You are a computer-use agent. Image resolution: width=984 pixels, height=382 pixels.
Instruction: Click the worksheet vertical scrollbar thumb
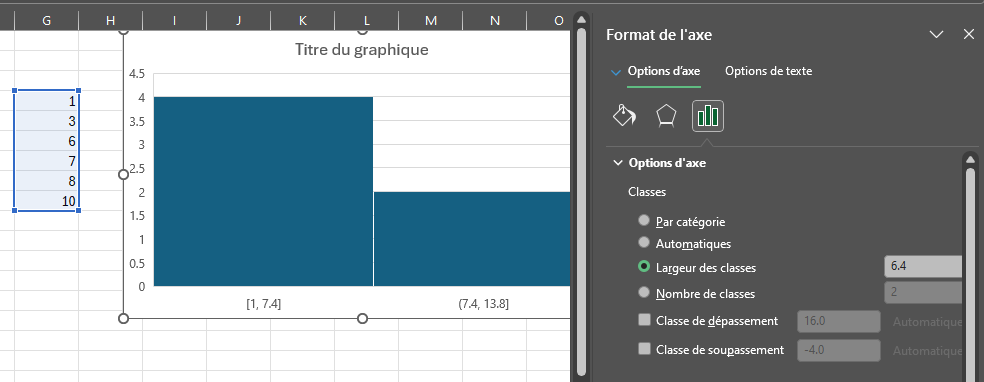click(x=582, y=201)
